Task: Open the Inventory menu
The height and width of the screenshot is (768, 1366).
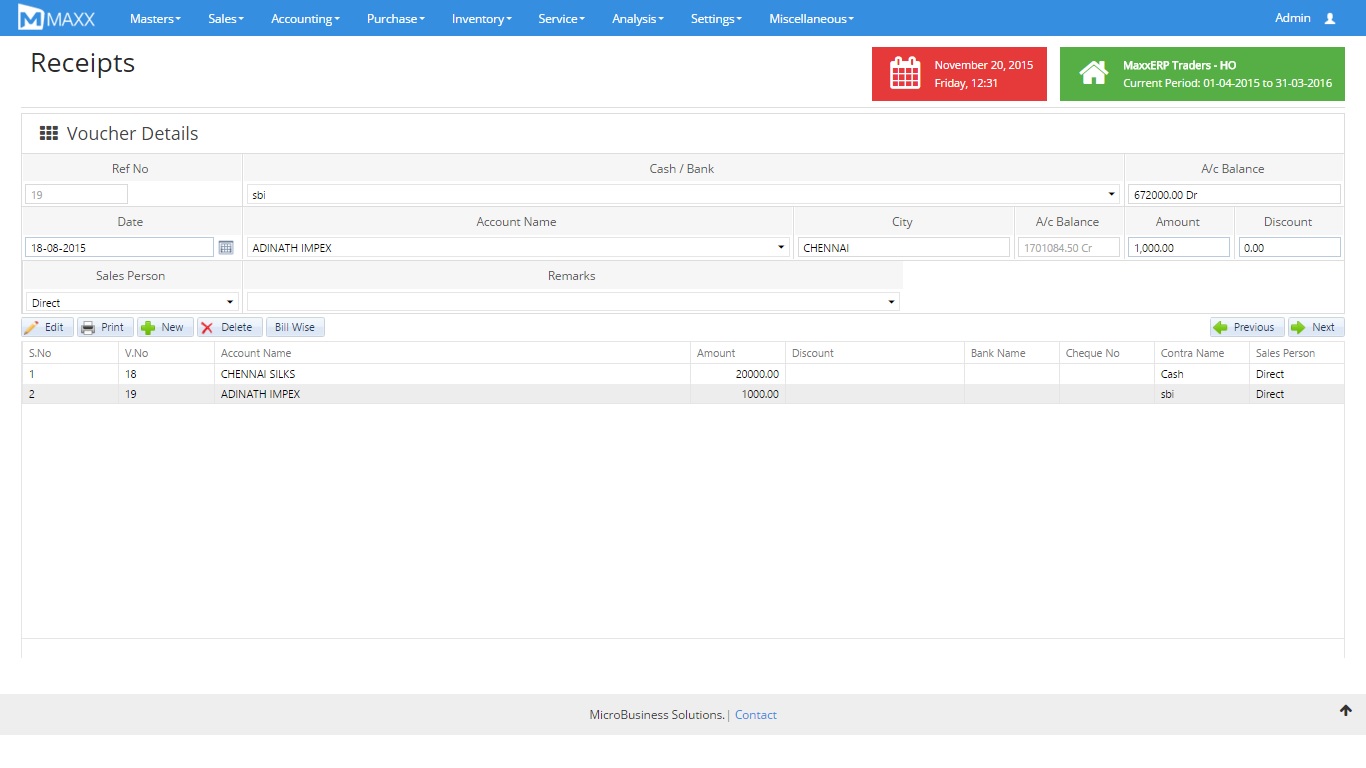Action: [481, 19]
